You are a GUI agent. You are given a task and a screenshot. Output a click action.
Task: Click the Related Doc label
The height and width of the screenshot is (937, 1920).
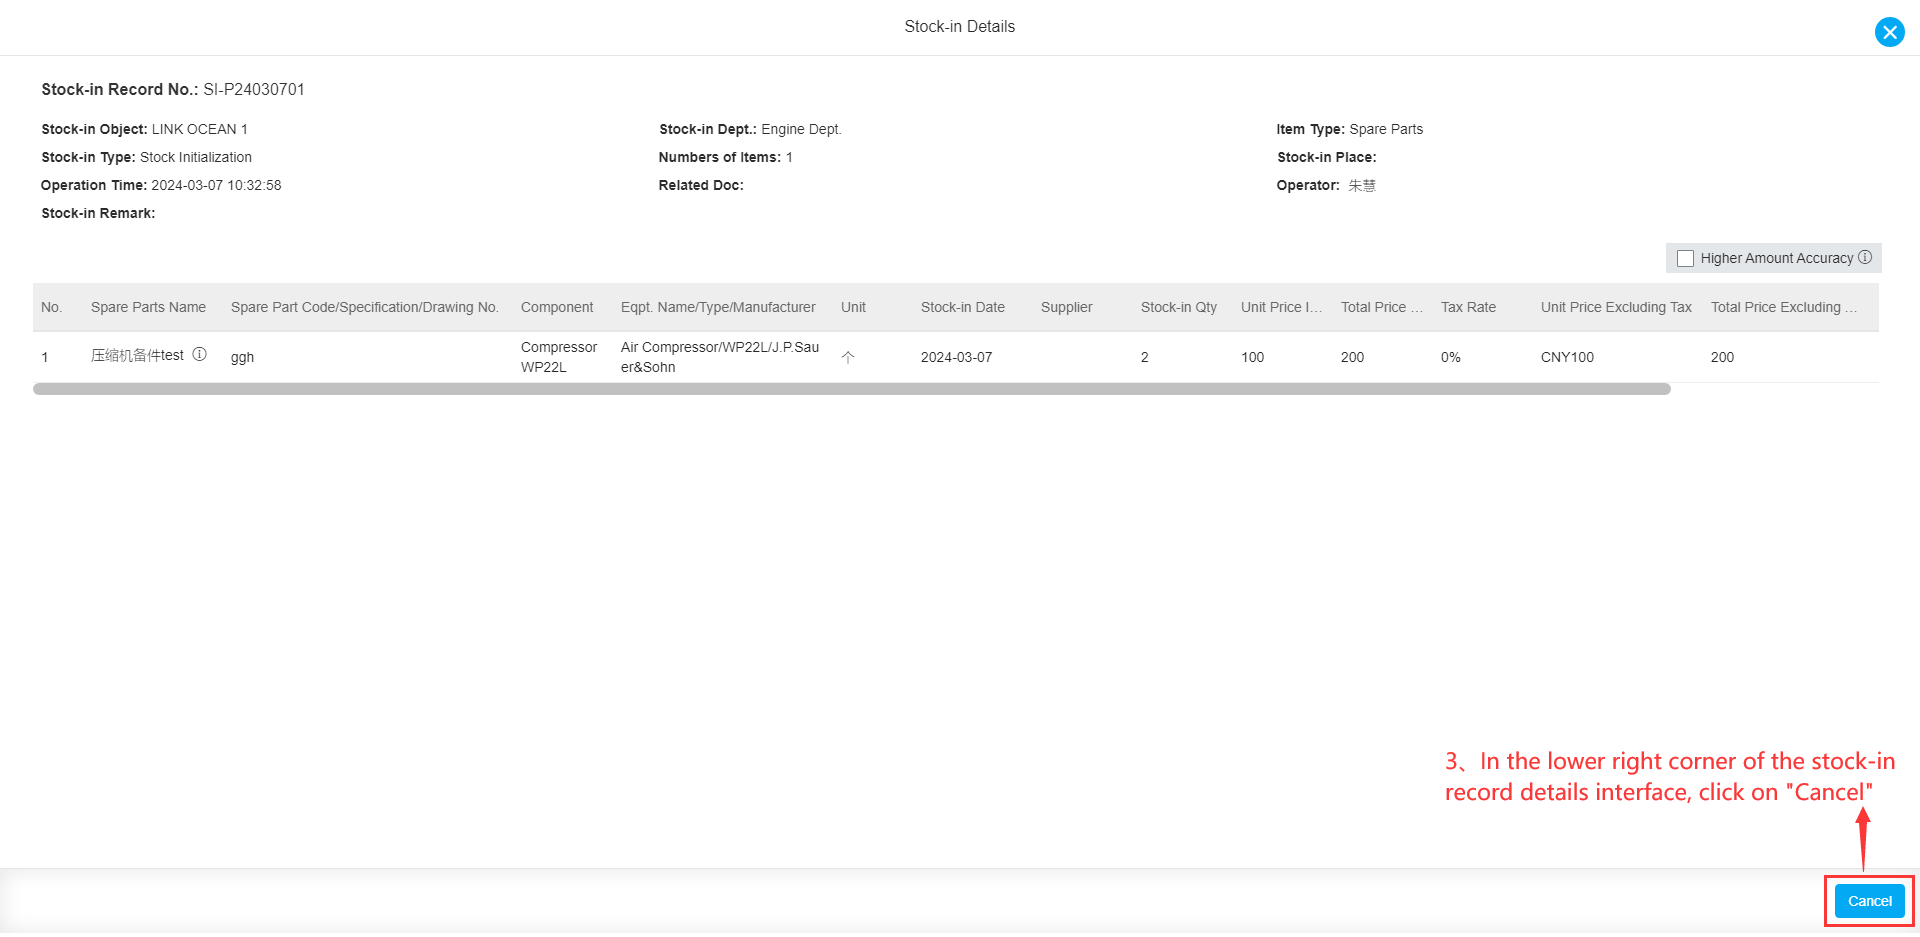pyautogui.click(x=701, y=185)
